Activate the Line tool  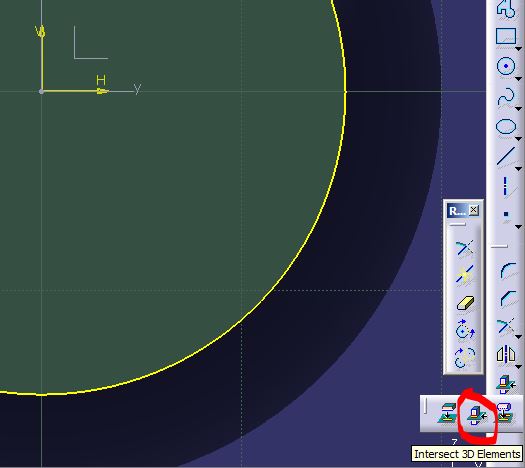coord(506,156)
